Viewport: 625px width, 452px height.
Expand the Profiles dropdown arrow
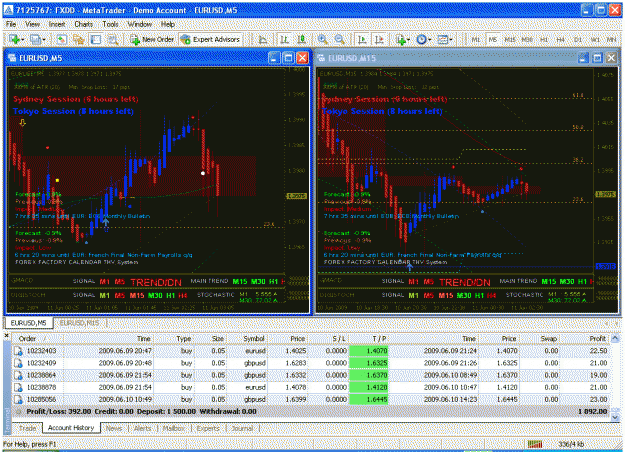(x=44, y=40)
